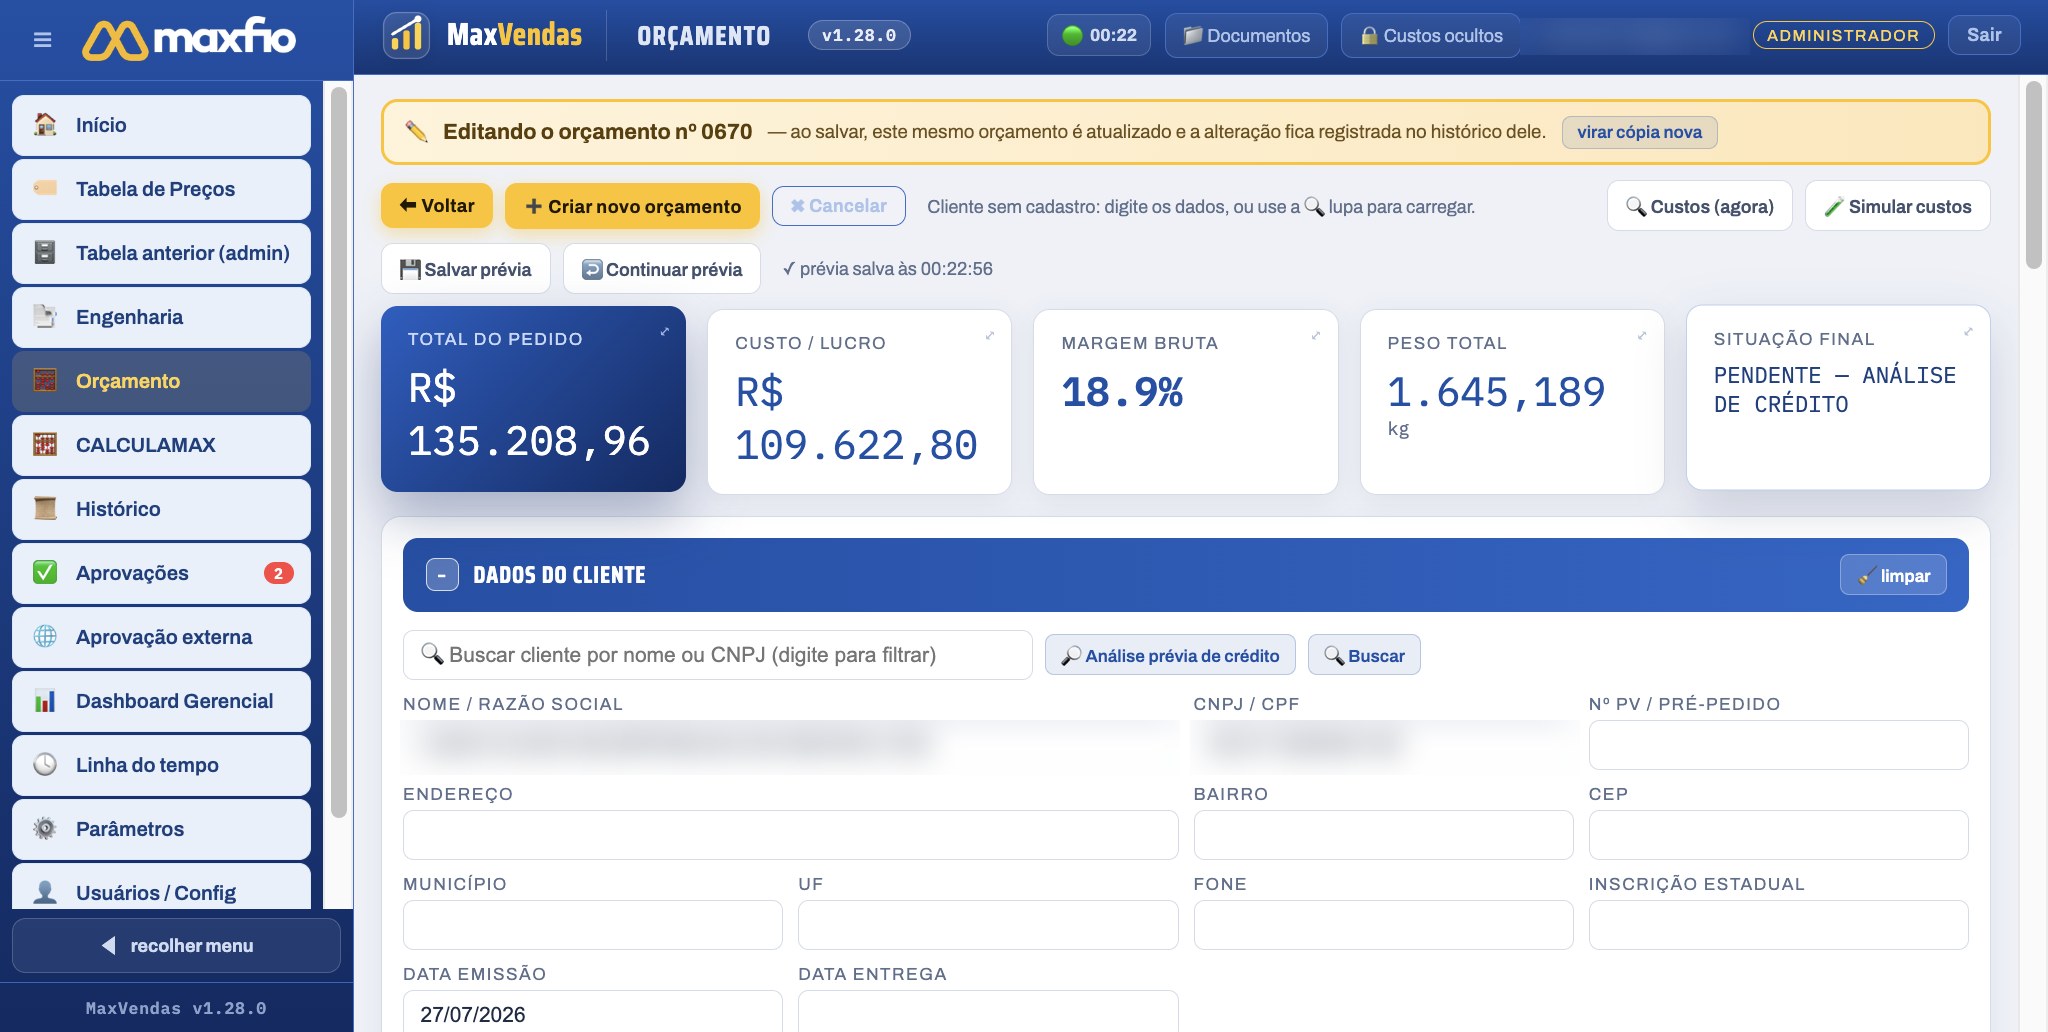Open the Histórico sidebar item
The image size is (2048, 1032).
click(161, 509)
